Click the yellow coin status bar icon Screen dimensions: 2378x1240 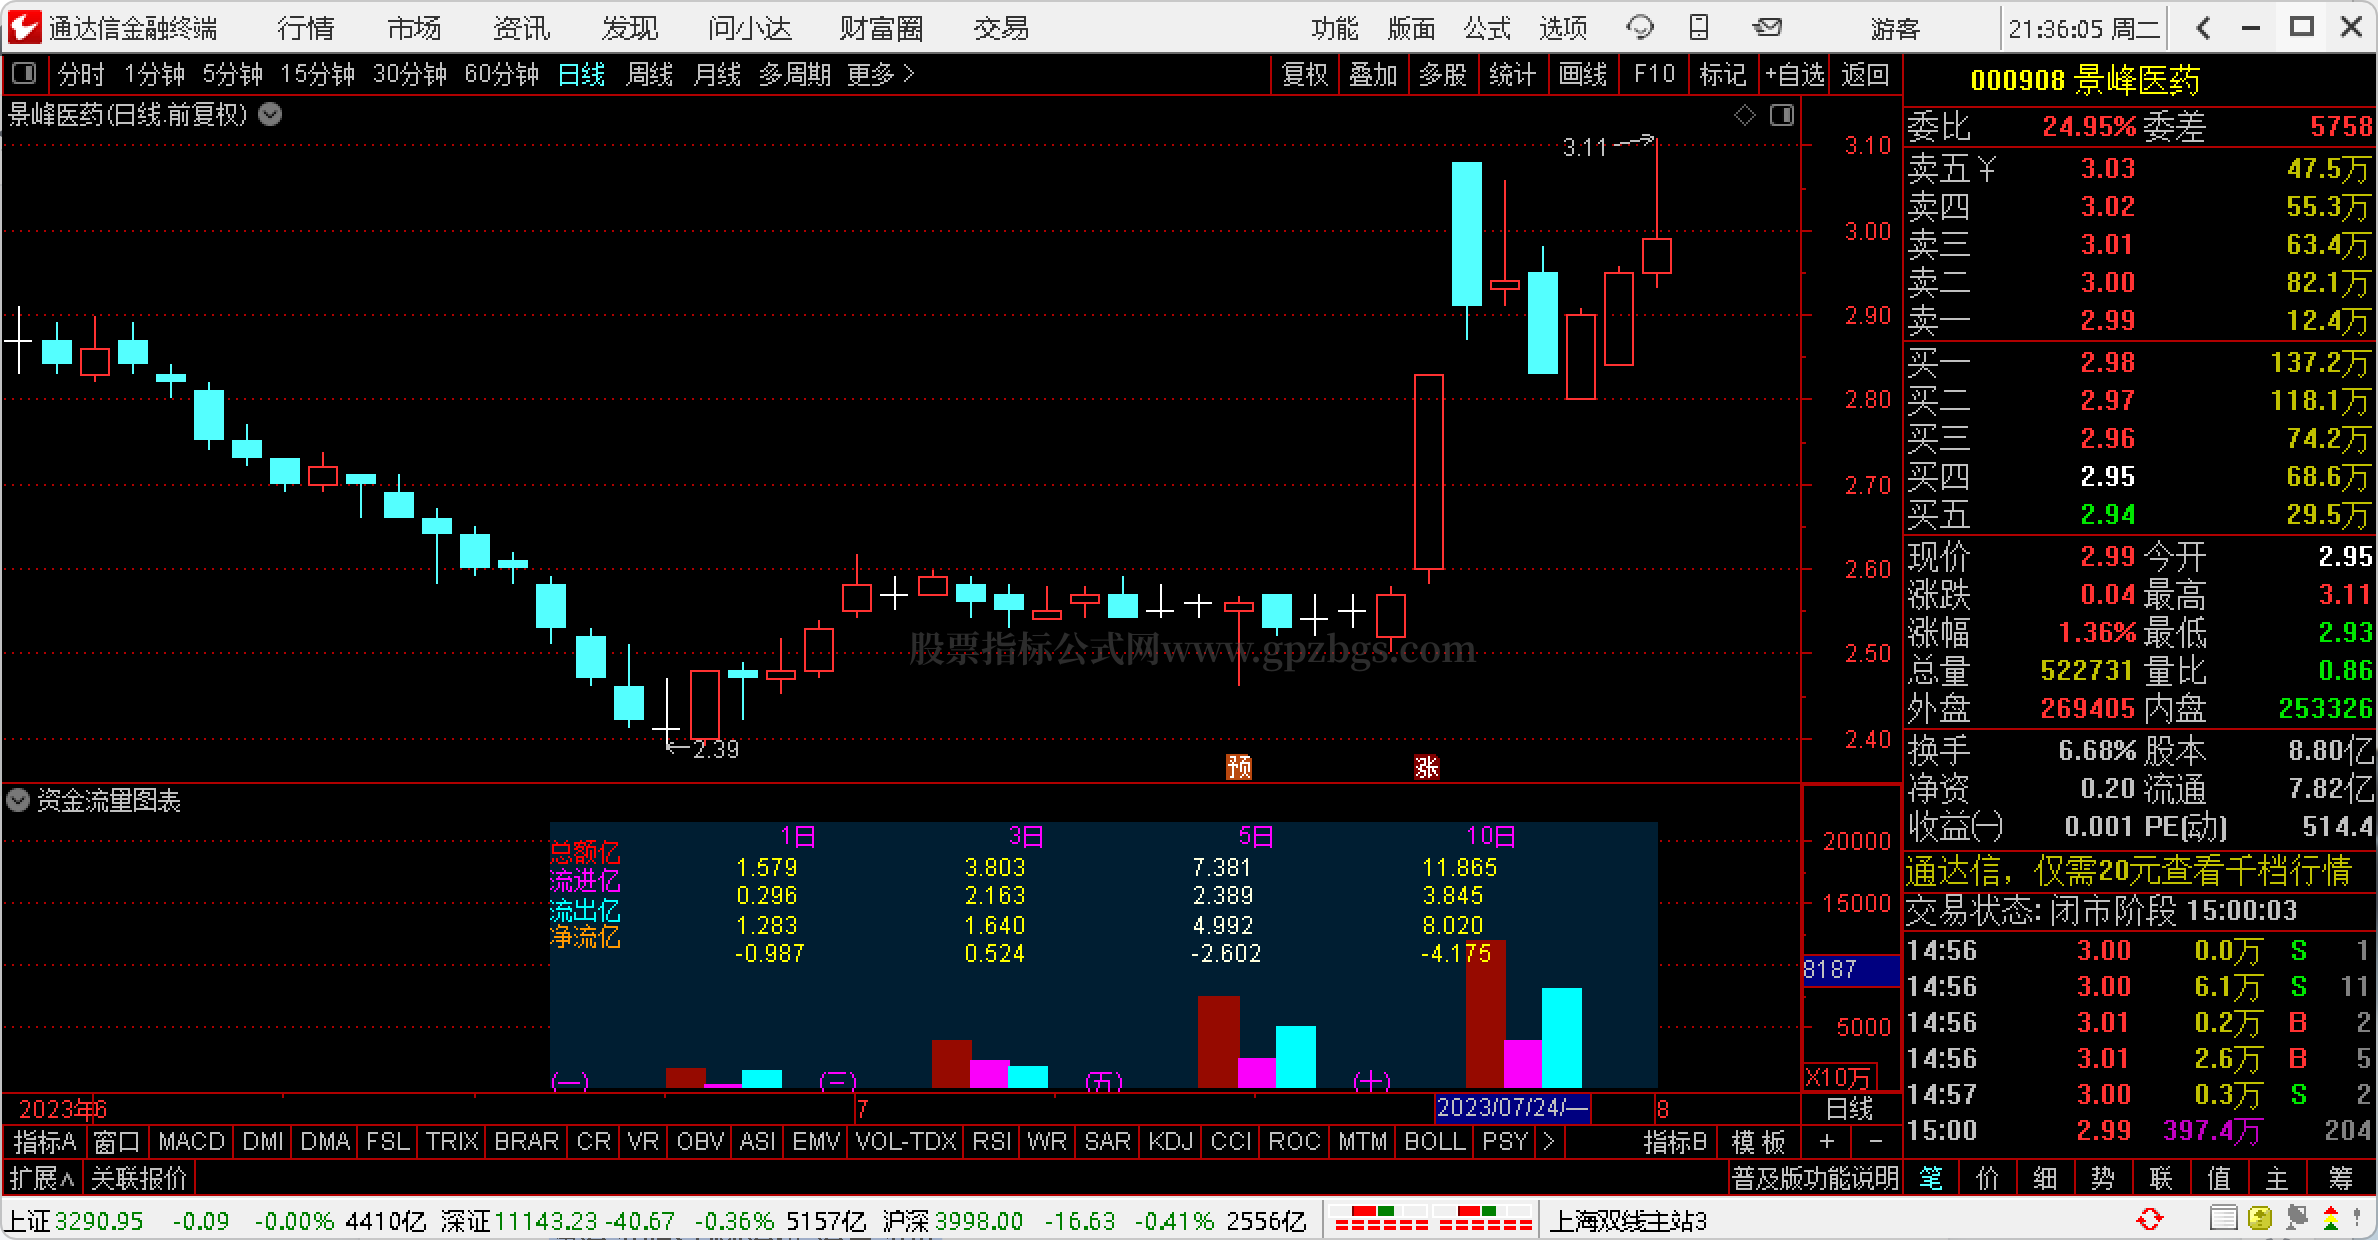click(2259, 1219)
